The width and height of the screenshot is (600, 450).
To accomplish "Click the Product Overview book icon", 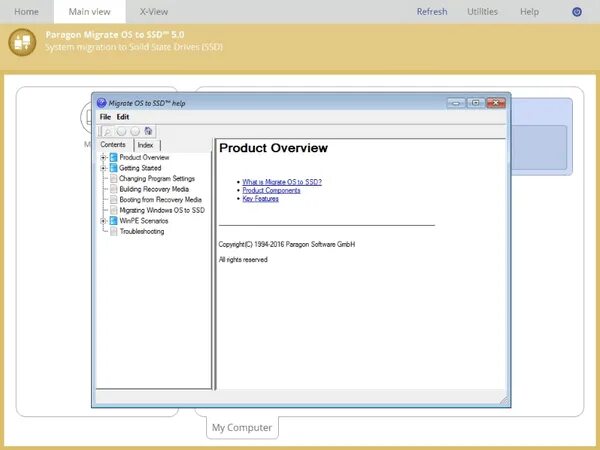I will (114, 157).
